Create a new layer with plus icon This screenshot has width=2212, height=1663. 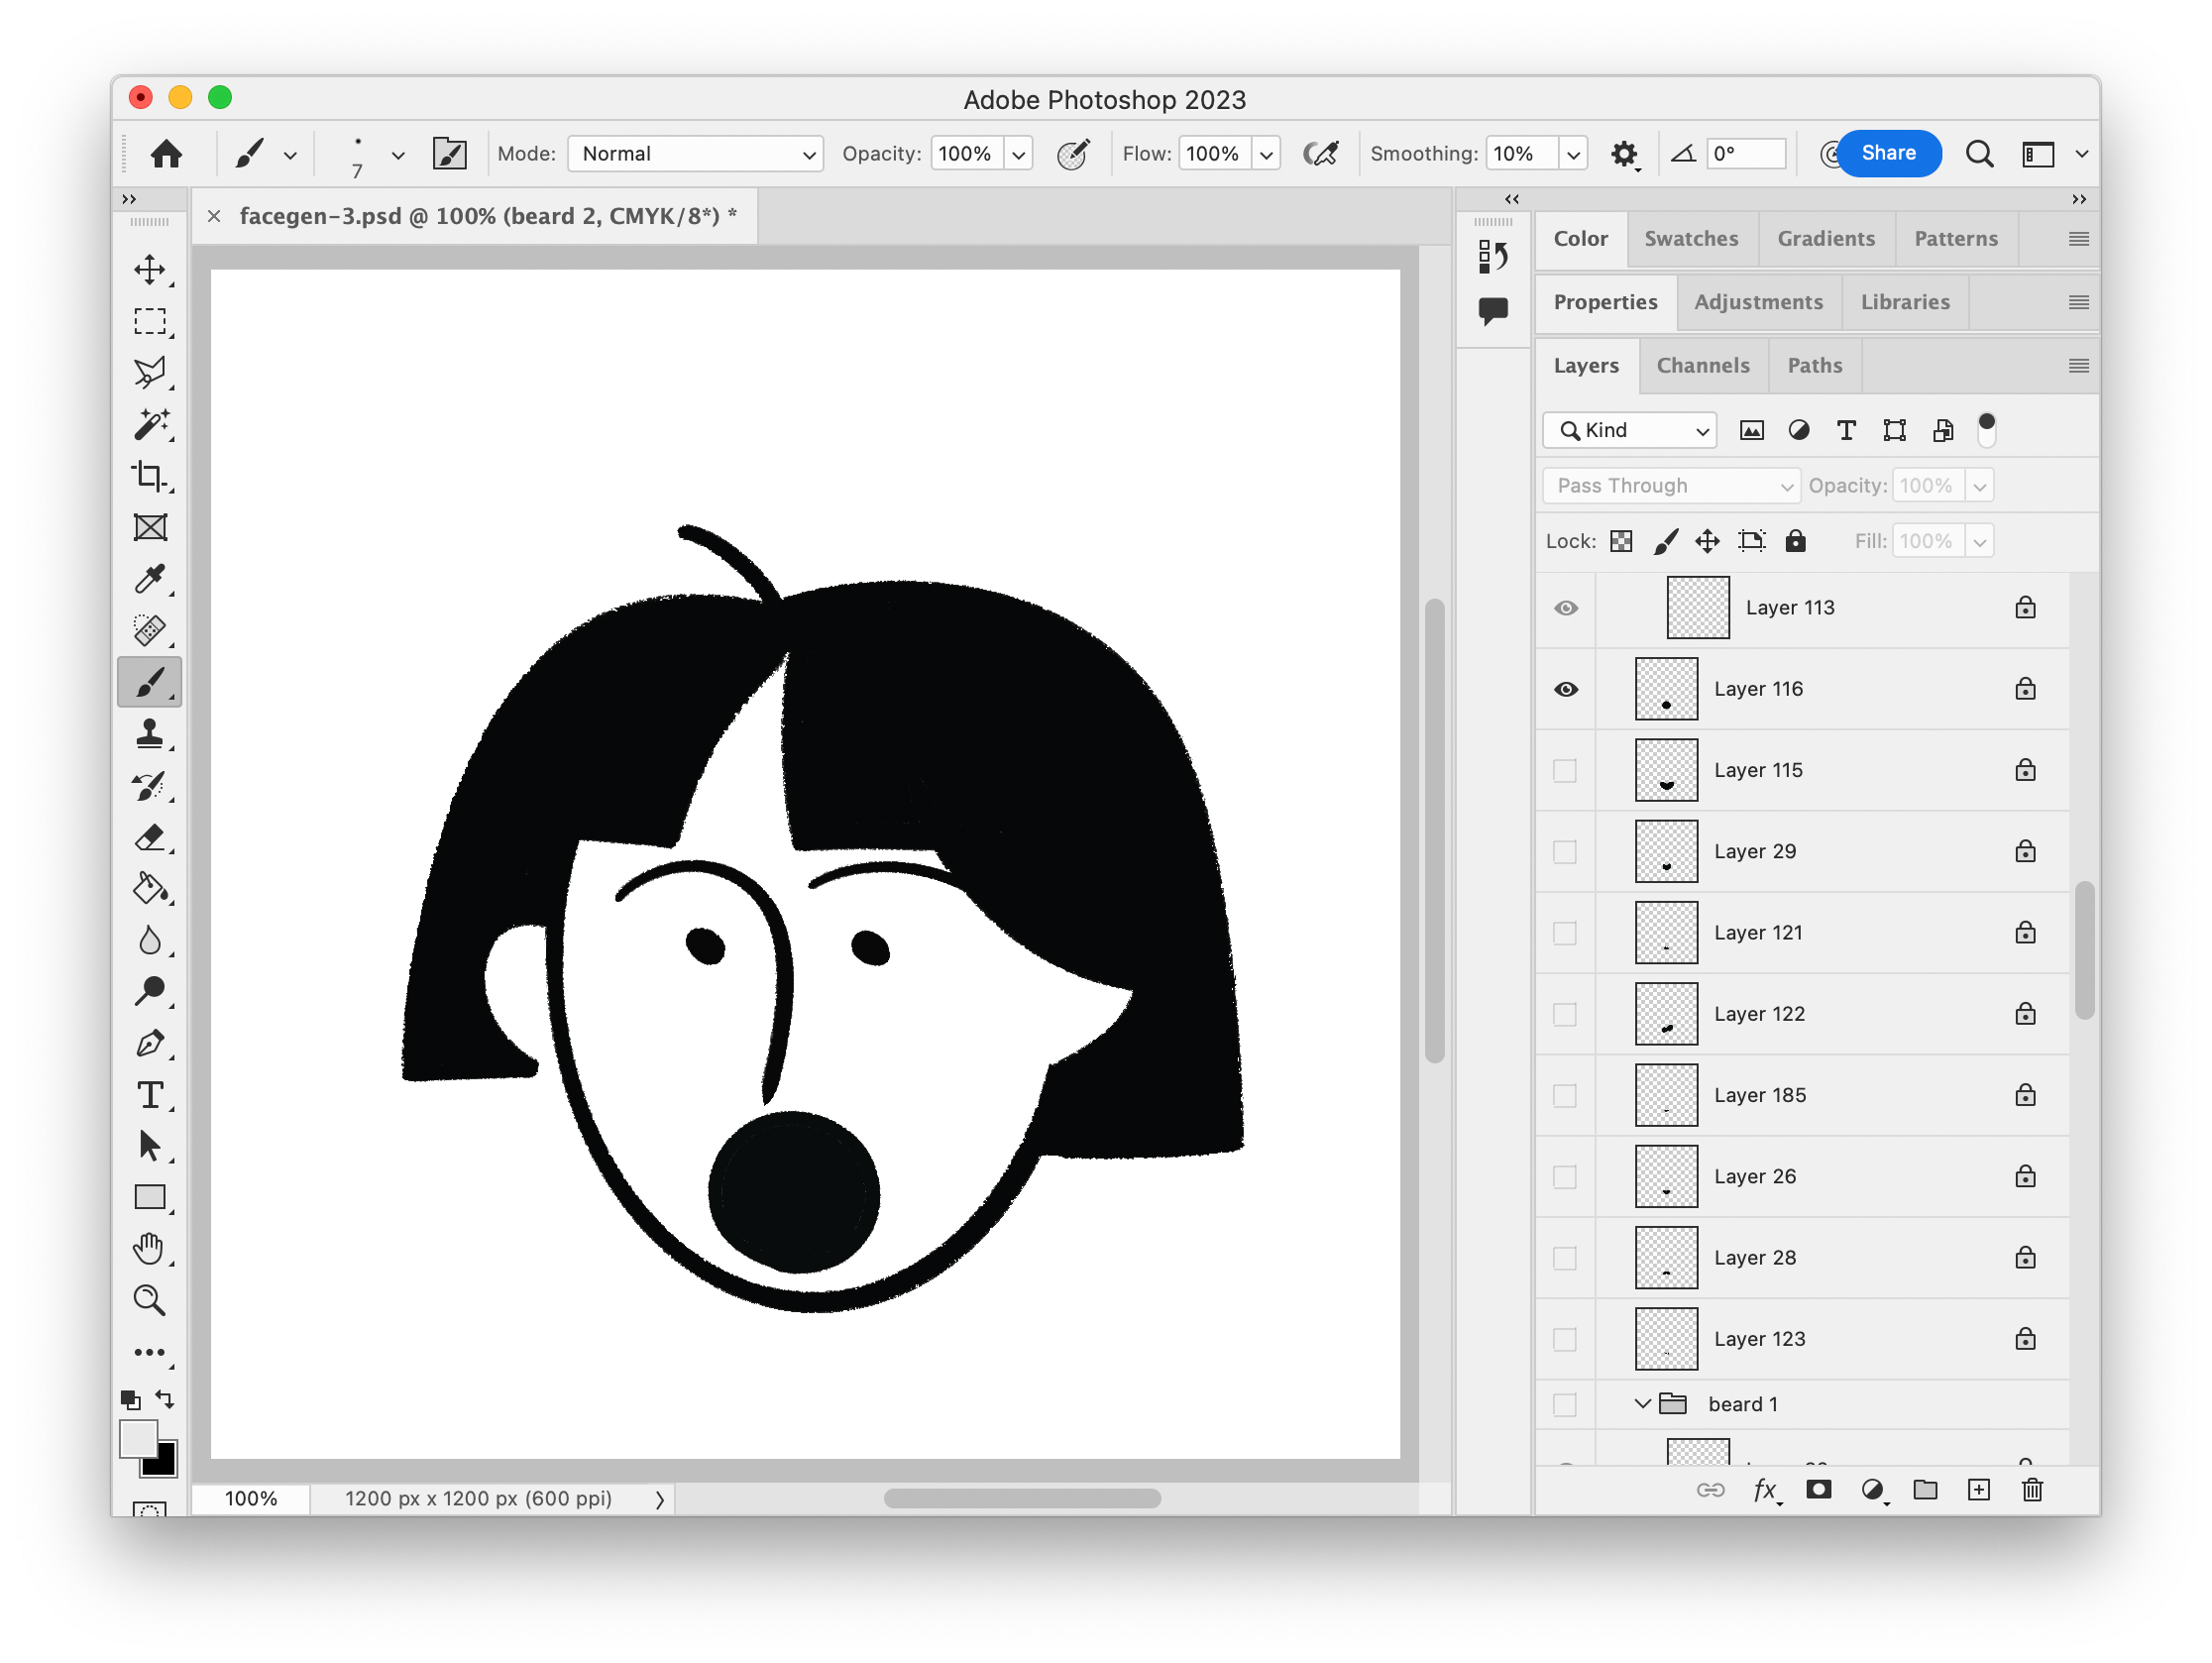point(1978,1490)
